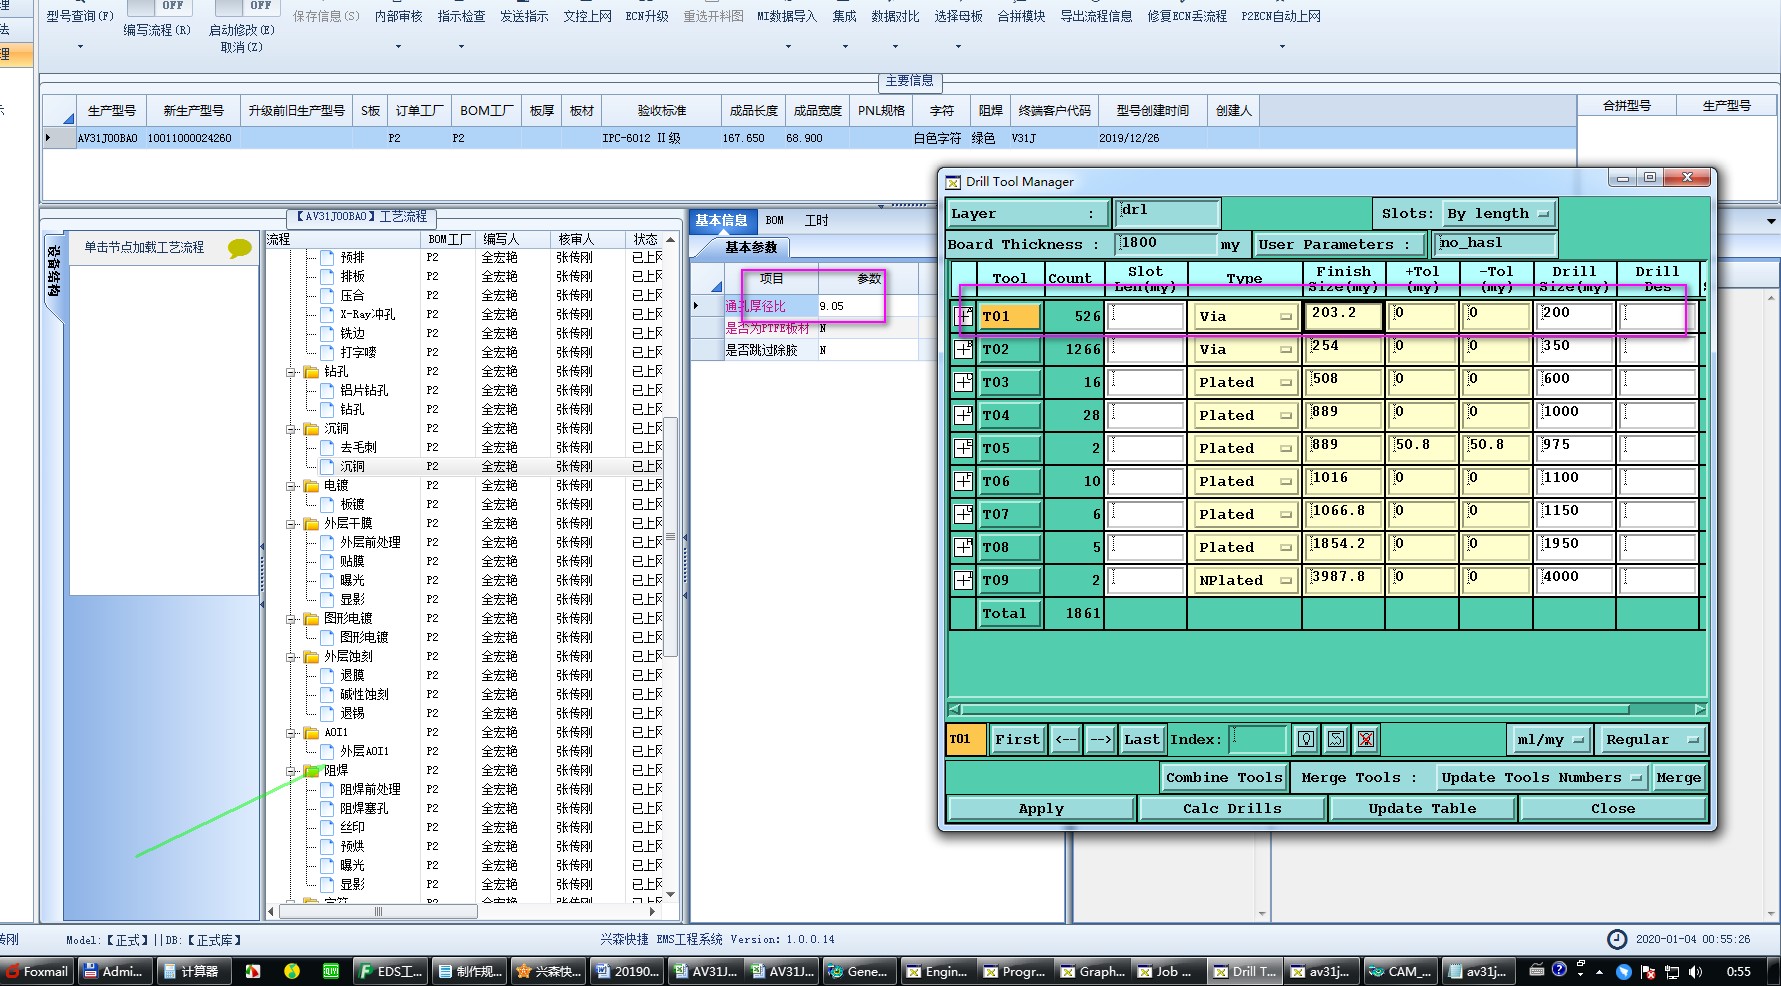1781x986 pixels.
Task: Click the T01 row expand icon
Action: pyautogui.click(x=963, y=316)
